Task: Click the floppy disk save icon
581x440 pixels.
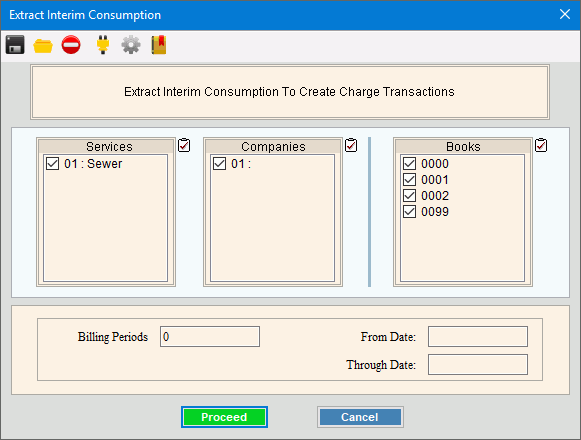Action: click(x=15, y=45)
